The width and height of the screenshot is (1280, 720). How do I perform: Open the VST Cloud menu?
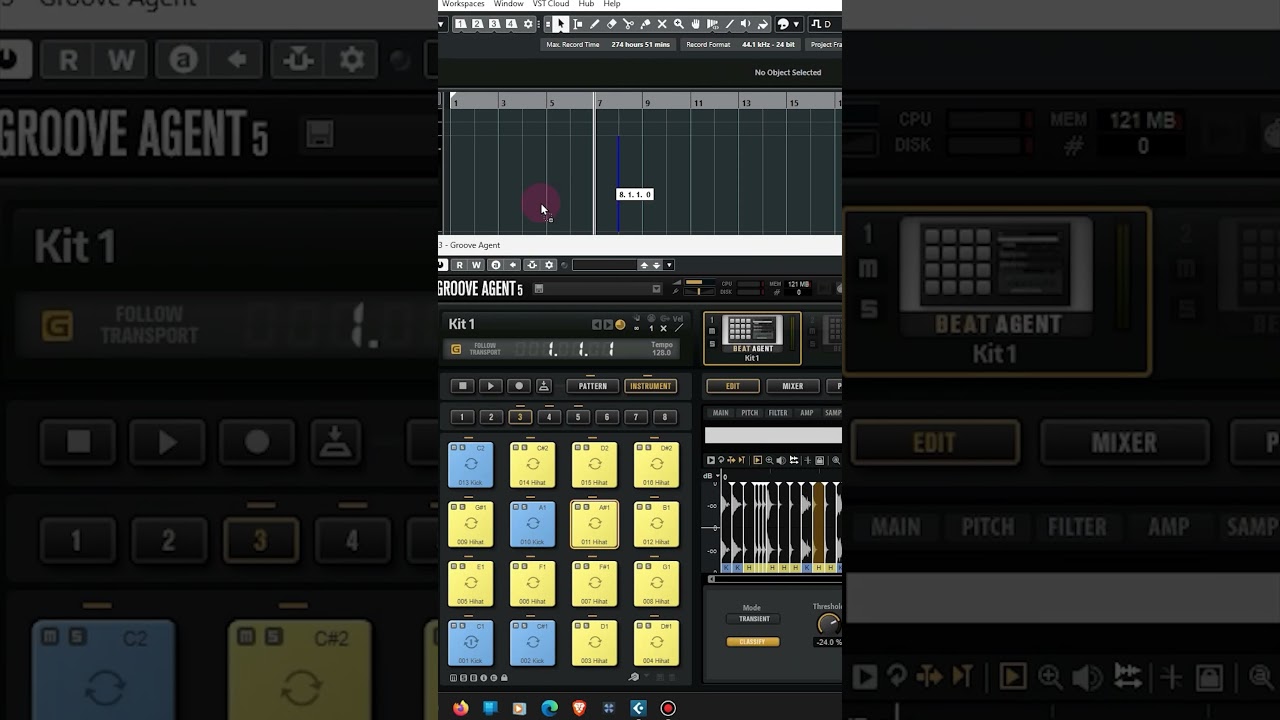point(551,4)
